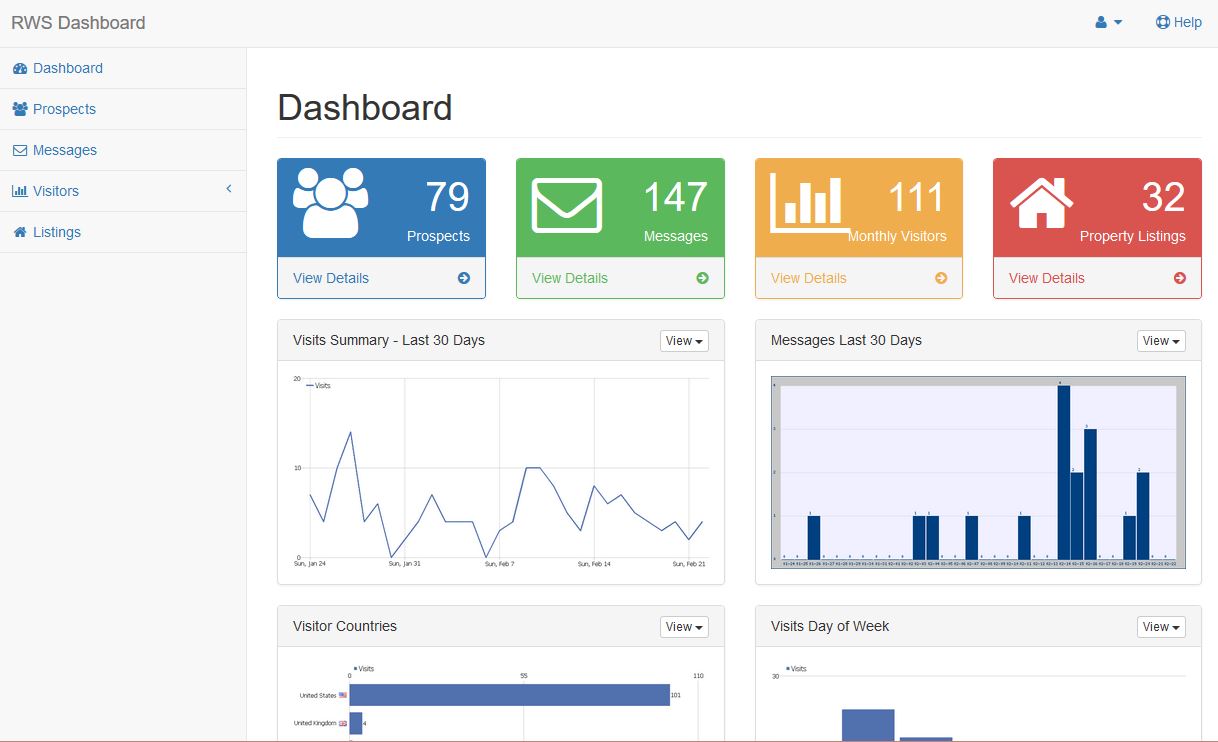
Task: Click the house icon on Property Listings card
Action: 1041,201
